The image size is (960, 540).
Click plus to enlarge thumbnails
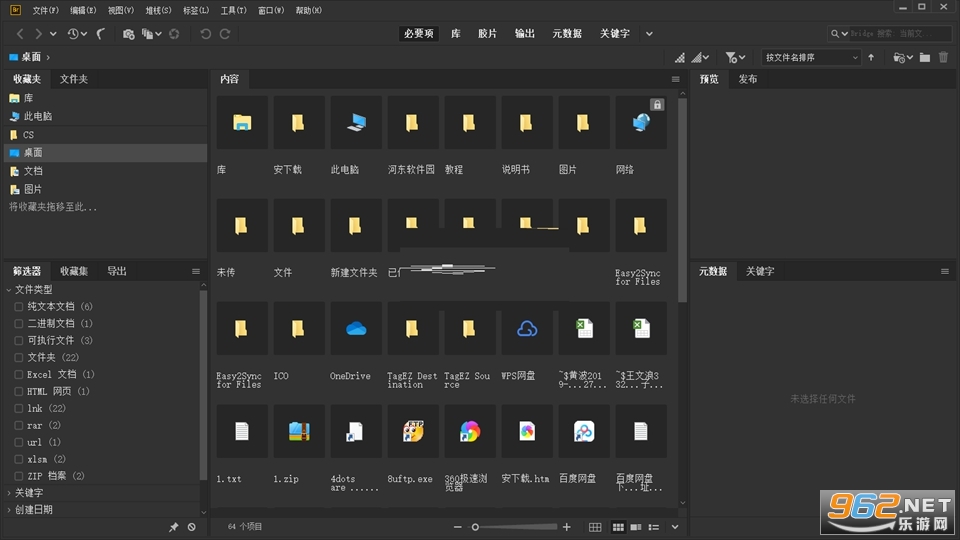[567, 527]
